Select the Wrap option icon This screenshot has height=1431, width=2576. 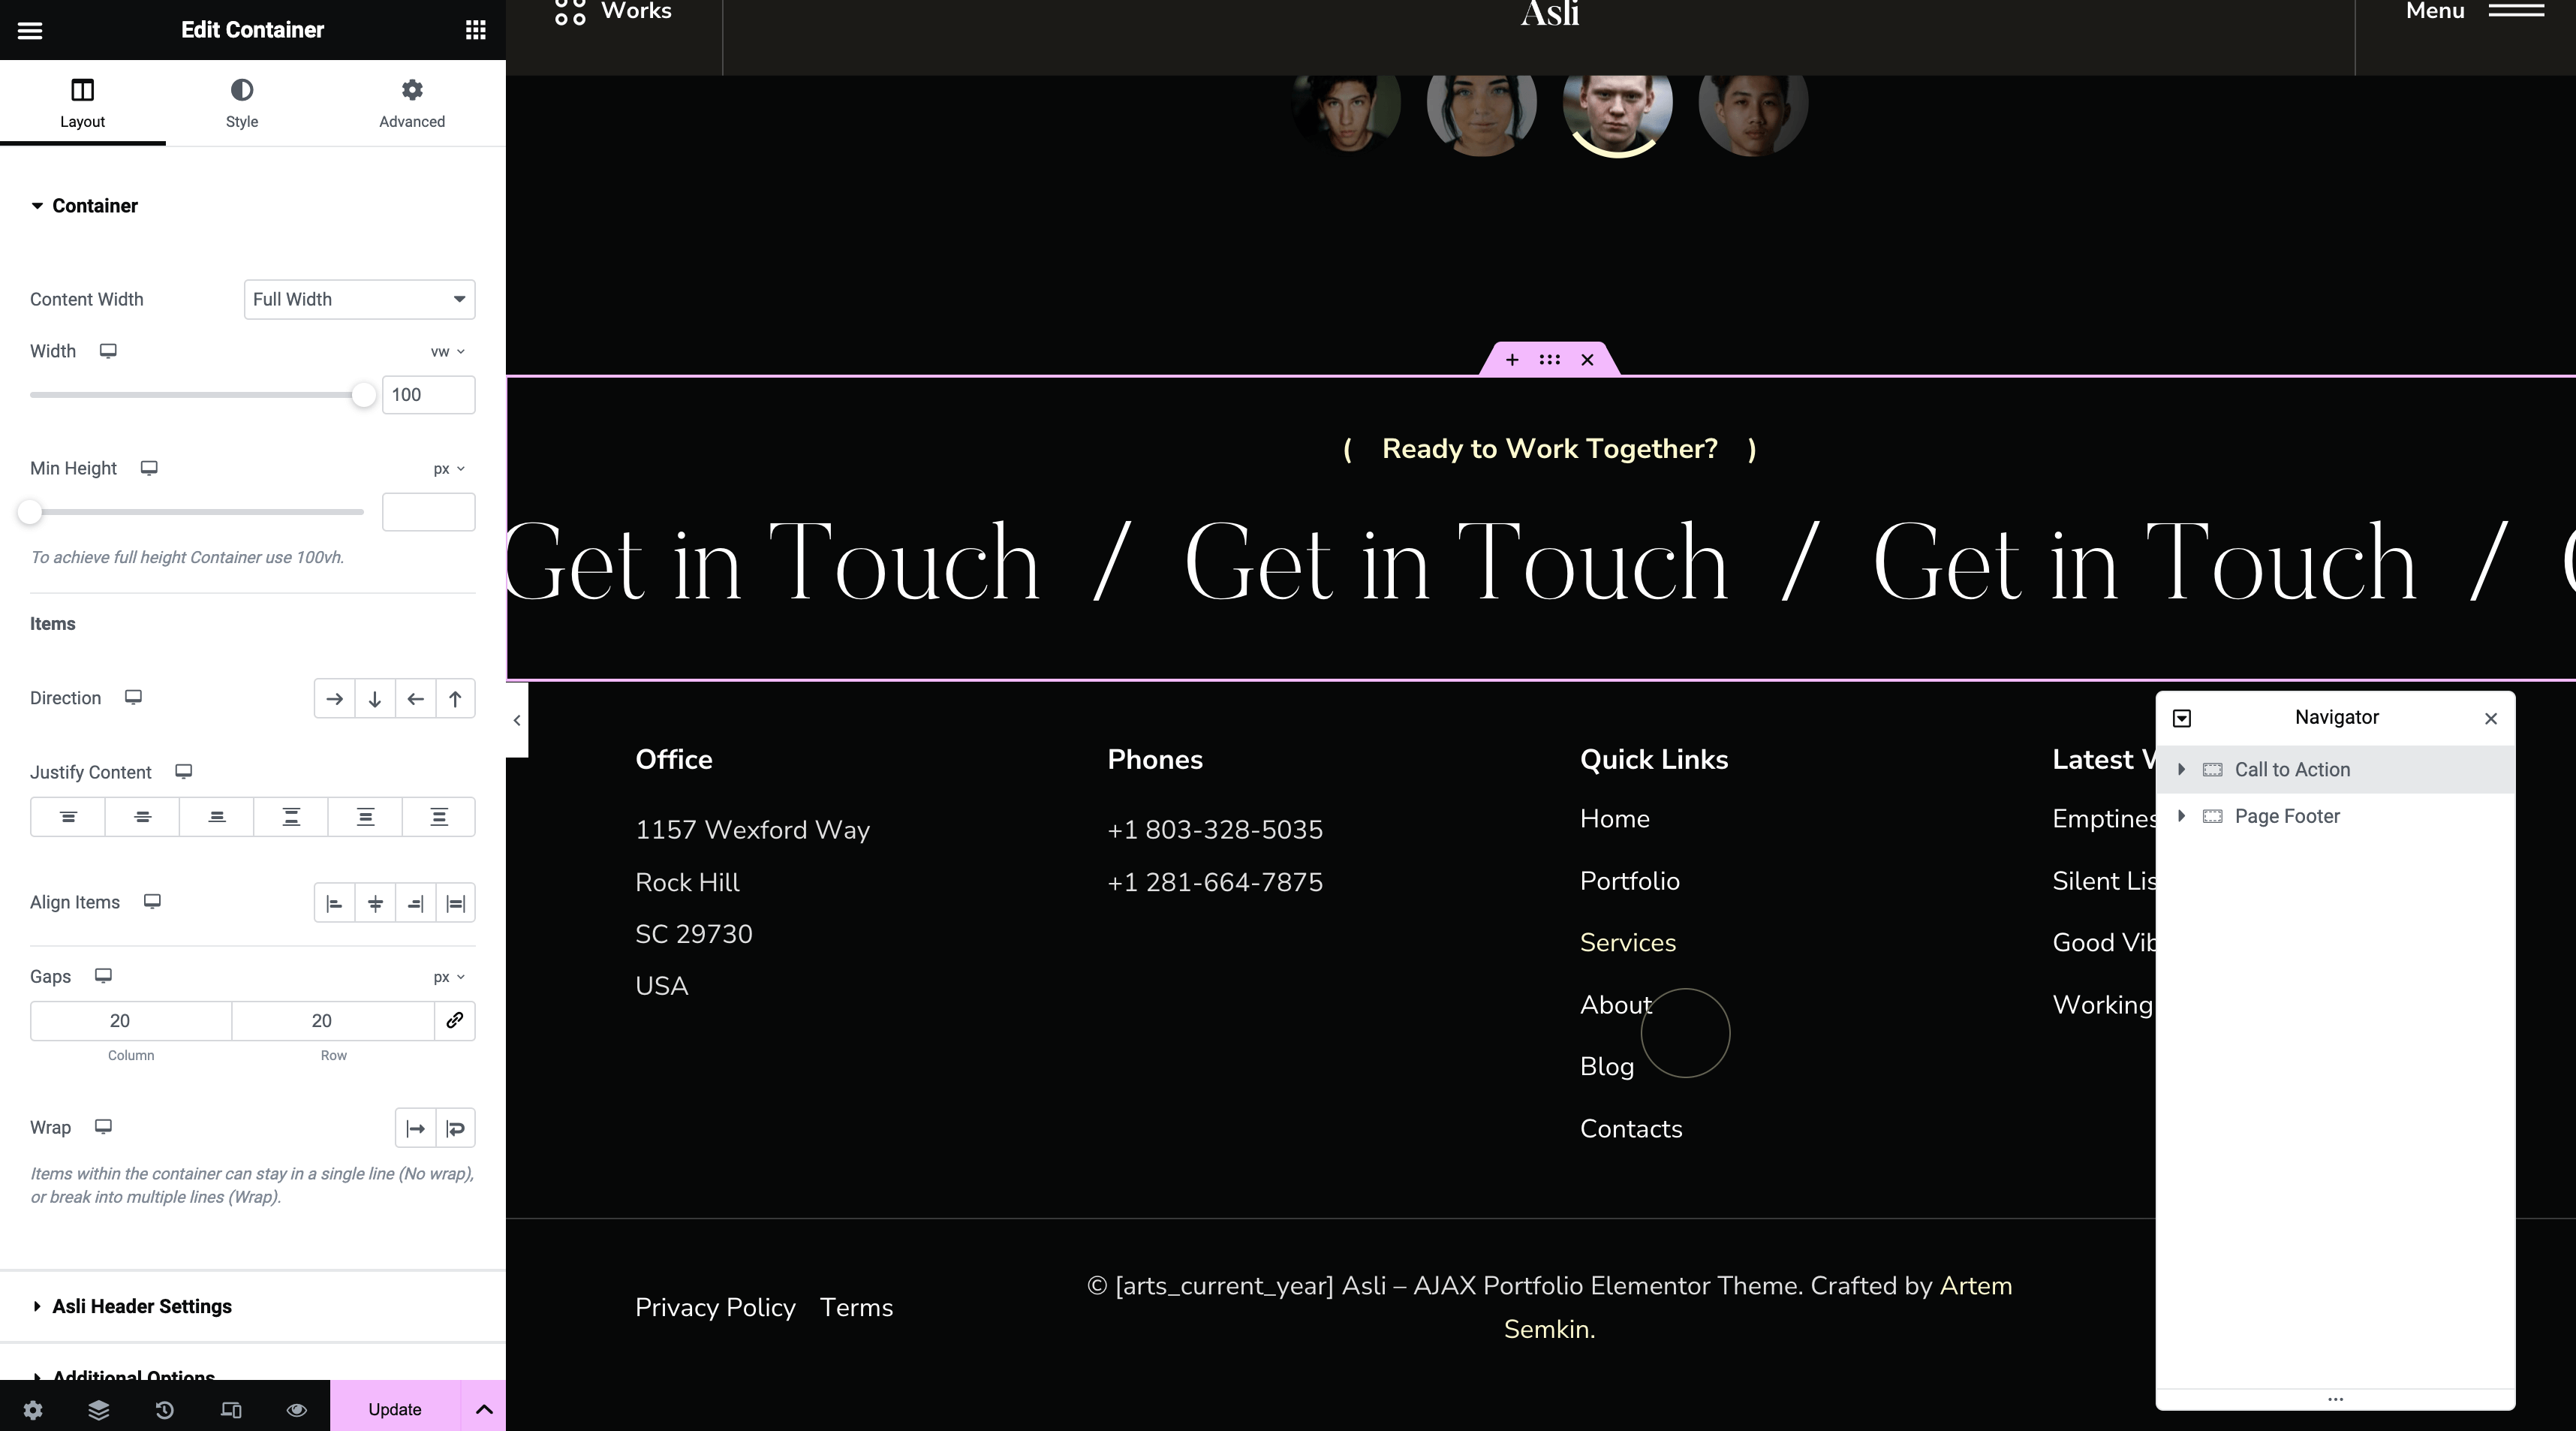[455, 1129]
